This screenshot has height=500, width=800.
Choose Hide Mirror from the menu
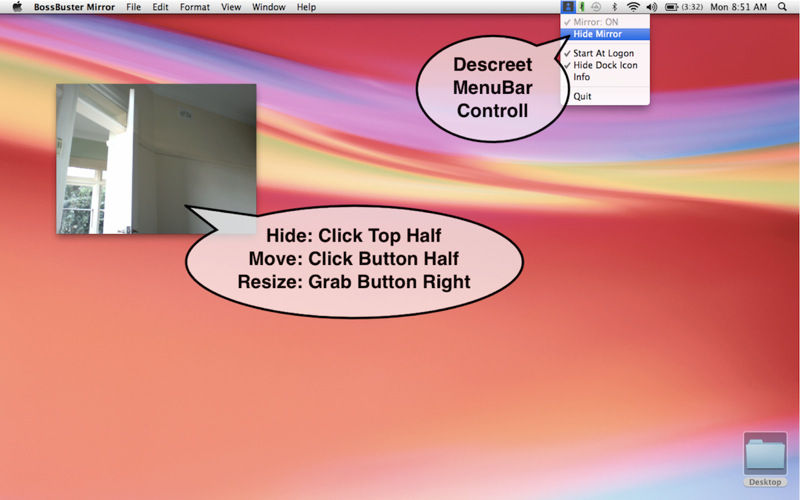[605, 34]
